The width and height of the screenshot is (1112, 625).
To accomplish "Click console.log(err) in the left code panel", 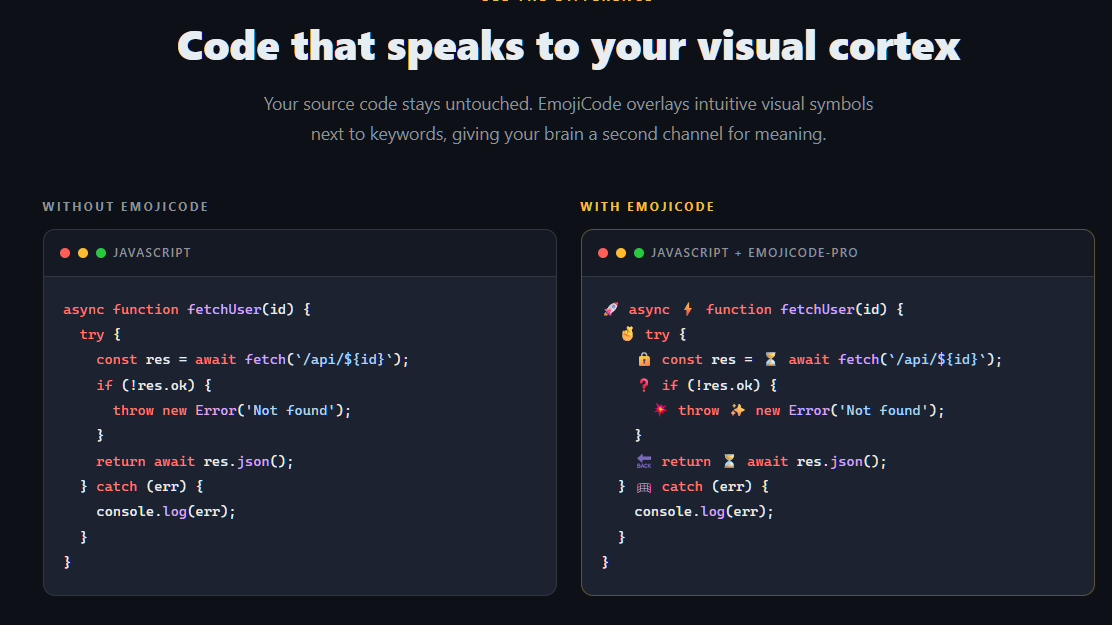I will (x=166, y=511).
